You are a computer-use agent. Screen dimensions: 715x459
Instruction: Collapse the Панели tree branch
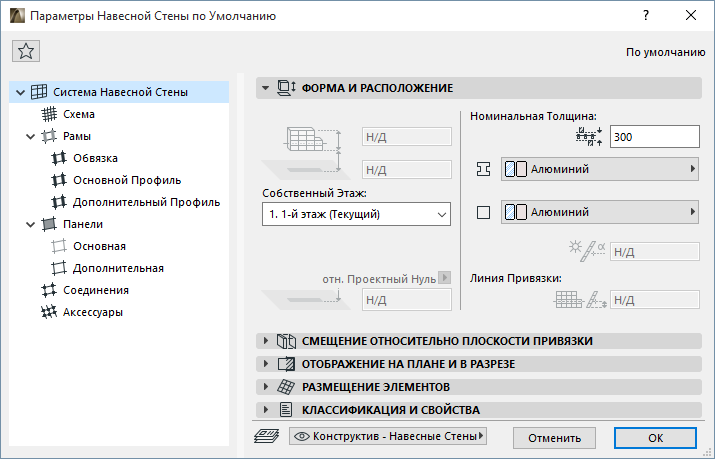(30, 224)
